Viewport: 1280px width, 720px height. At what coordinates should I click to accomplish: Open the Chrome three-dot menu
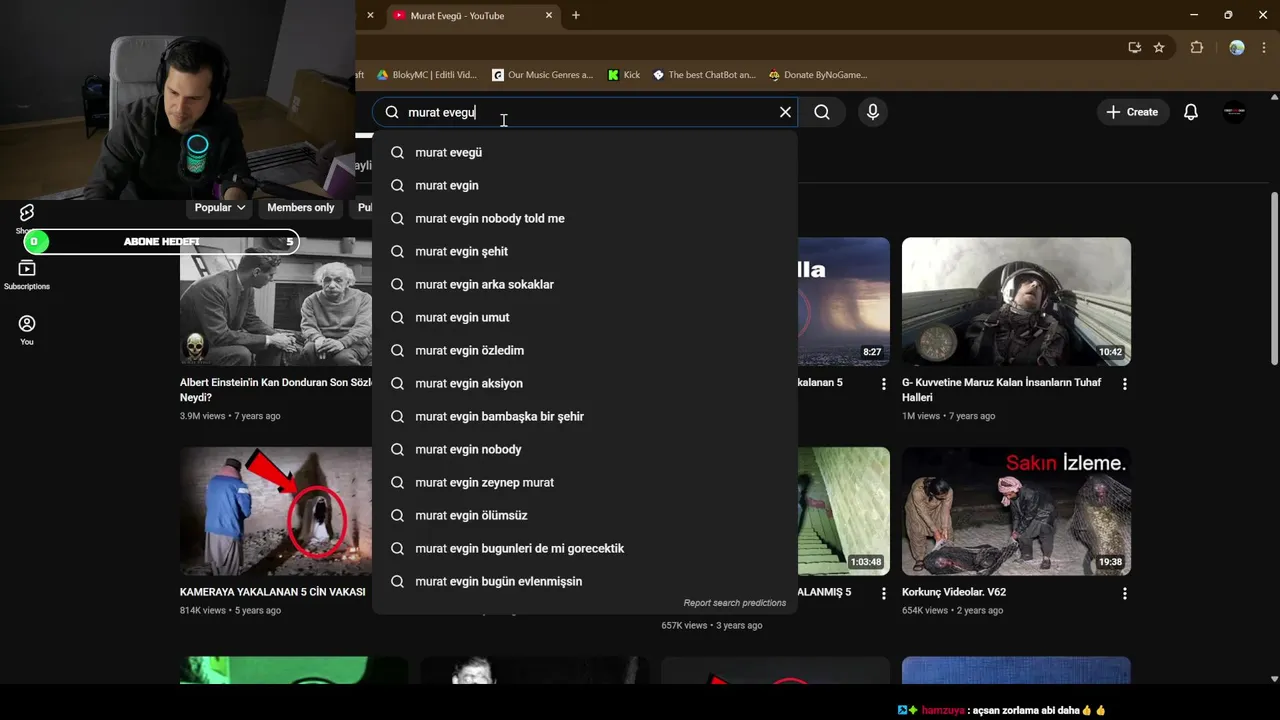coord(1264,47)
